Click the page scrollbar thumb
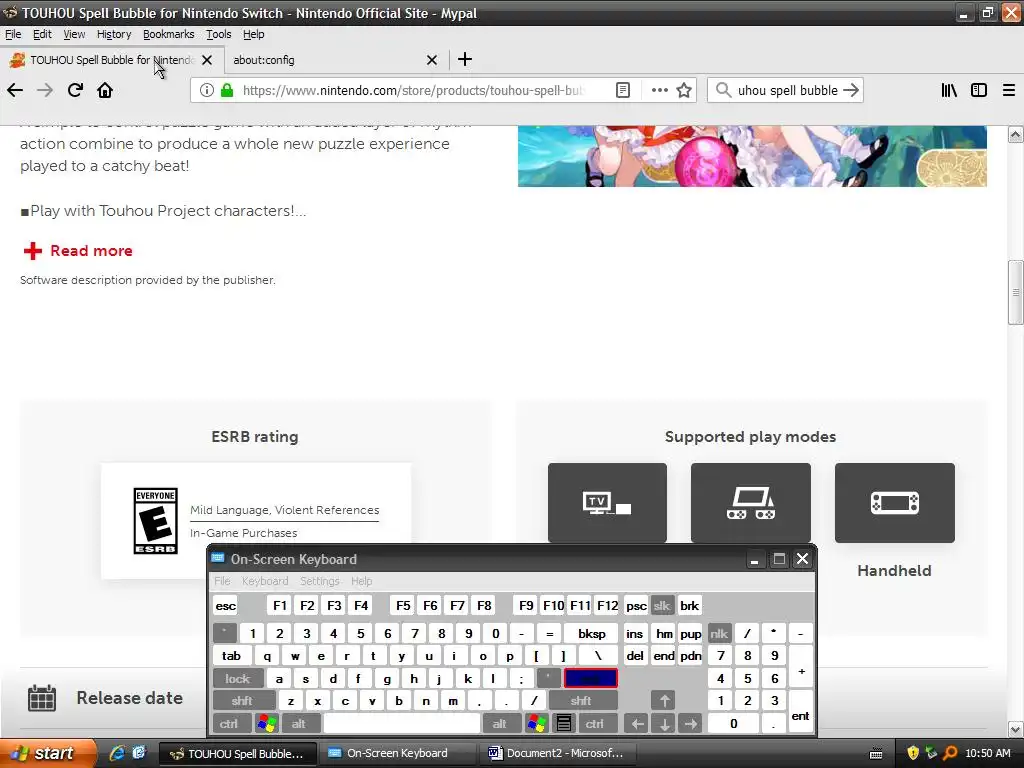The image size is (1024, 768). (x=1016, y=292)
